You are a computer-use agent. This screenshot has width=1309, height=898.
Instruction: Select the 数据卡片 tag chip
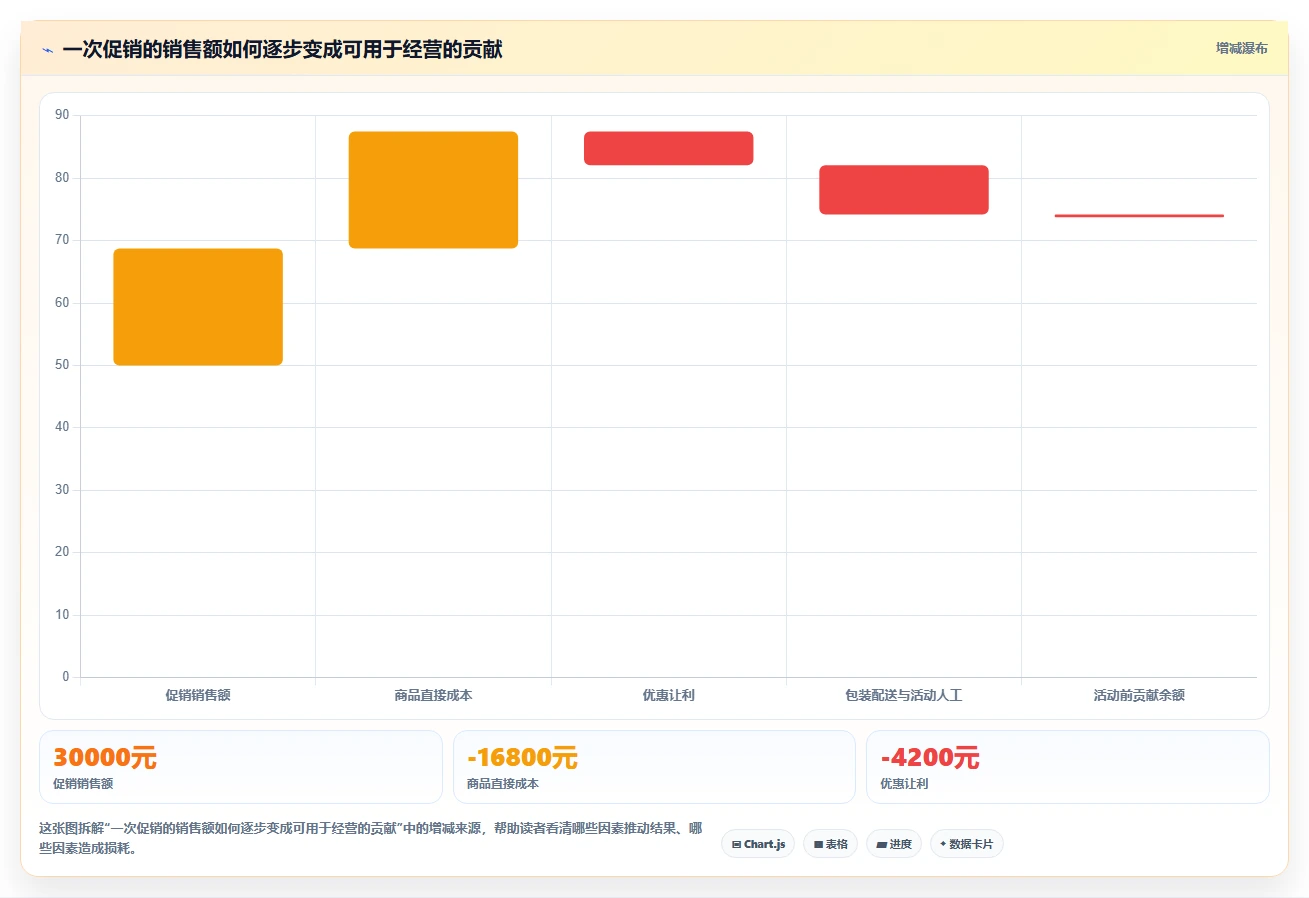point(967,844)
